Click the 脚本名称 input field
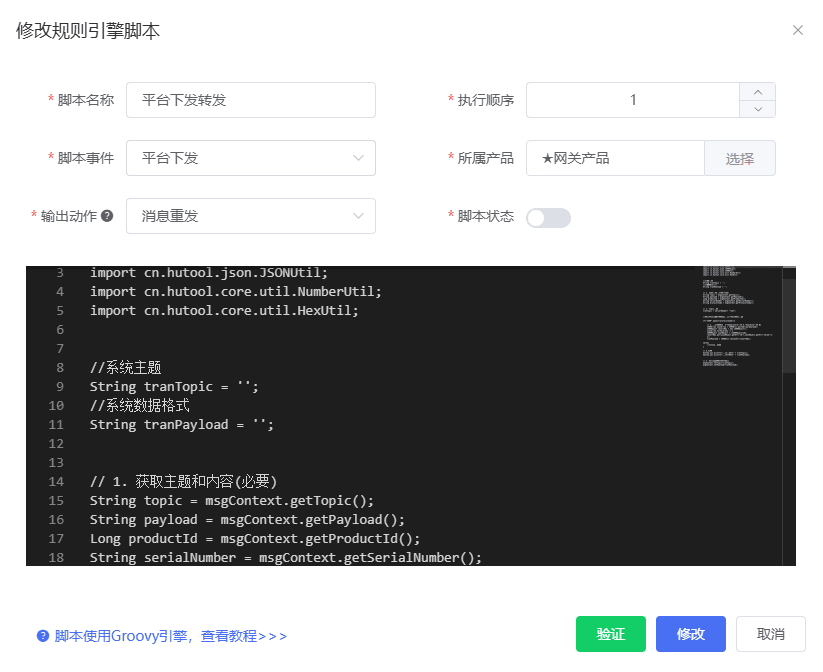The image size is (823, 672). point(251,100)
